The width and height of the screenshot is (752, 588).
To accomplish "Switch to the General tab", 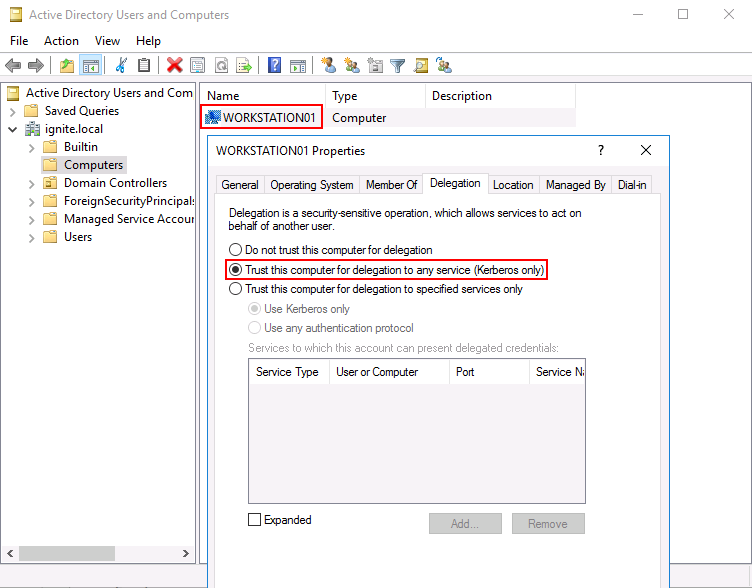I will click(x=240, y=185).
